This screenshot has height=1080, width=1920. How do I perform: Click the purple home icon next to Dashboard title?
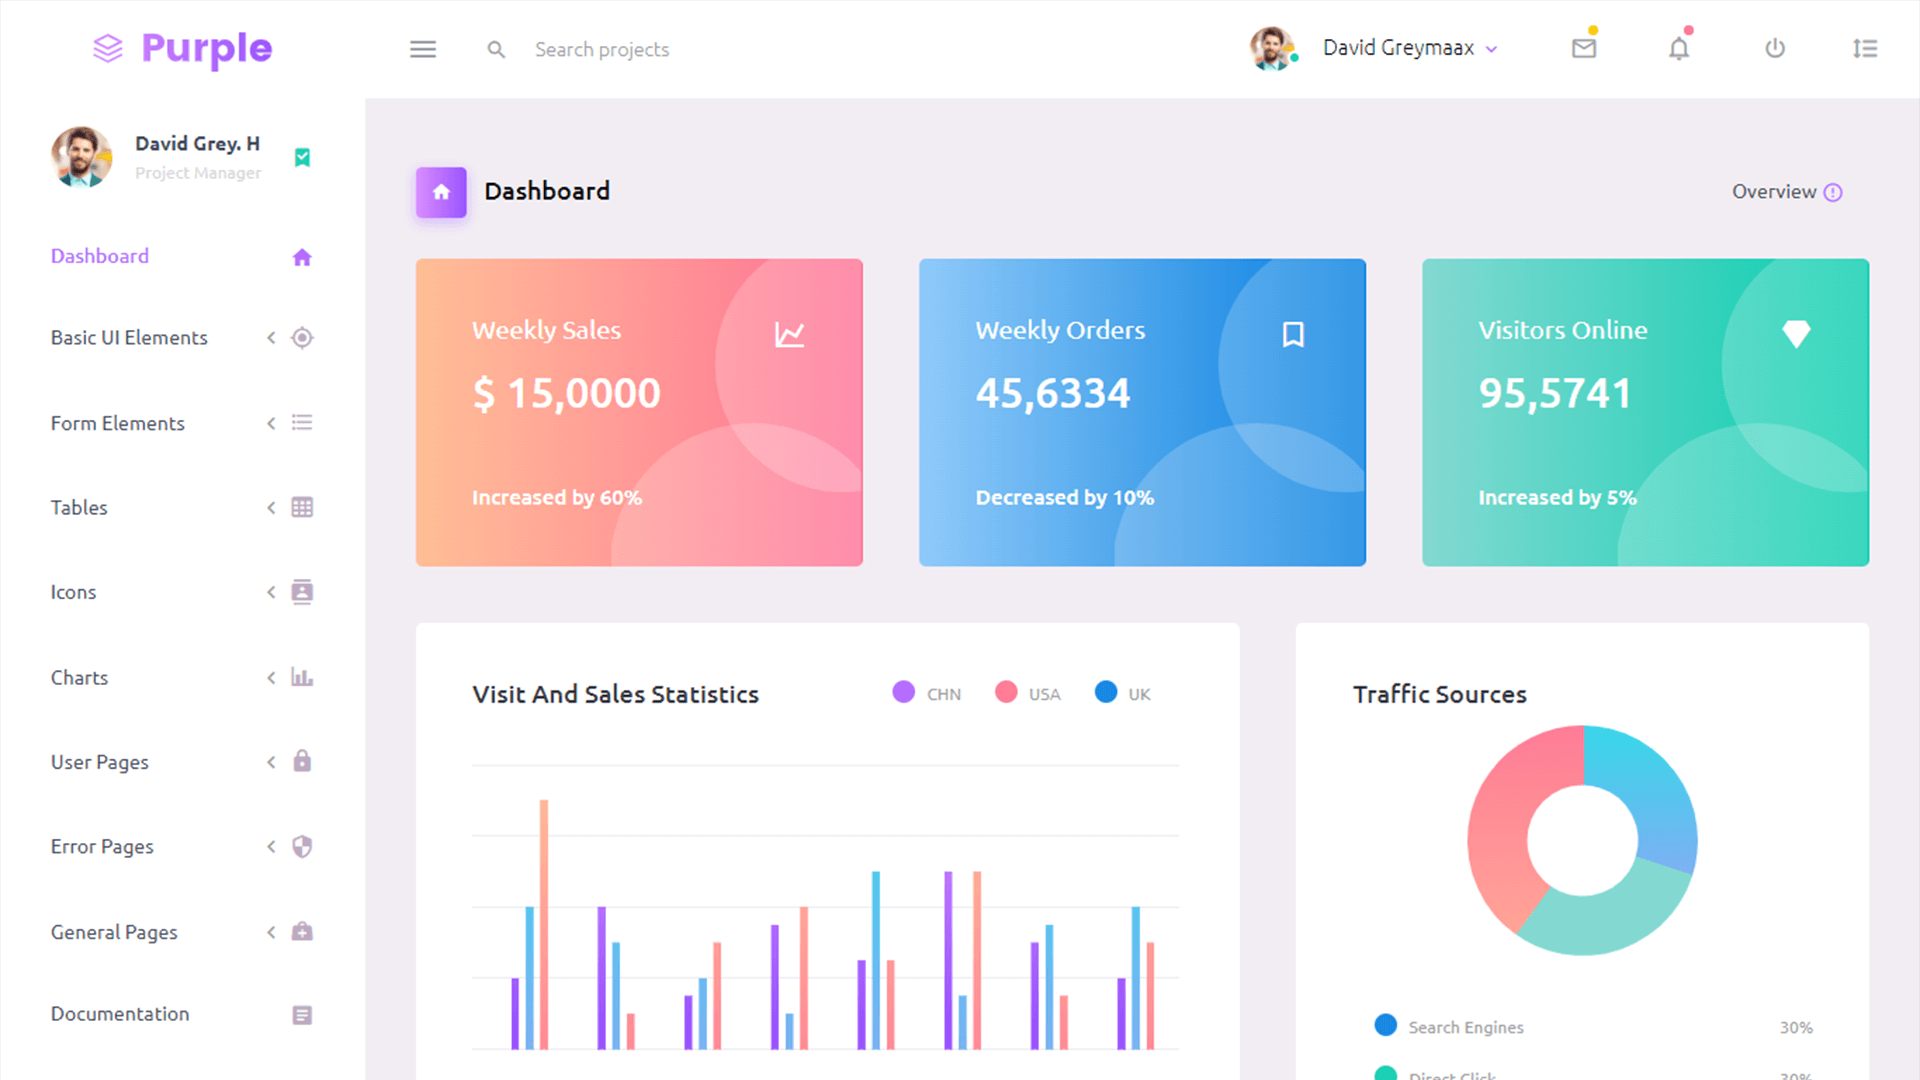point(441,192)
